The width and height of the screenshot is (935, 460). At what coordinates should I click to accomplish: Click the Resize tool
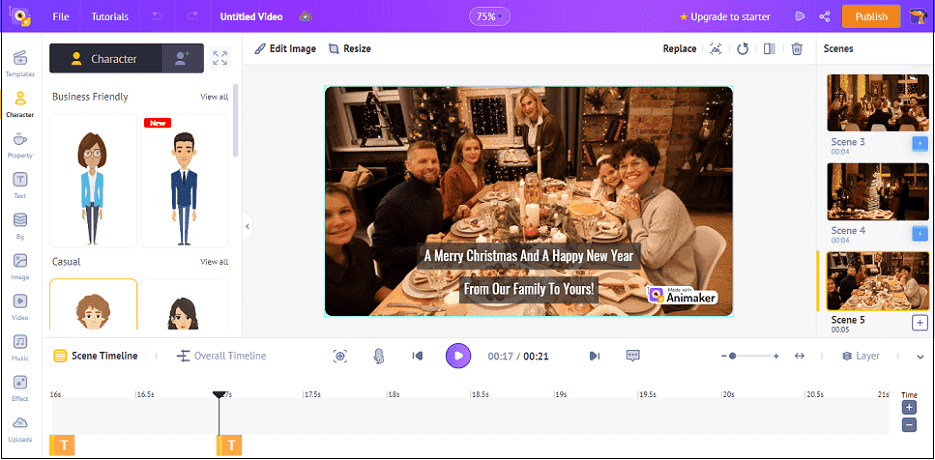[x=350, y=49]
